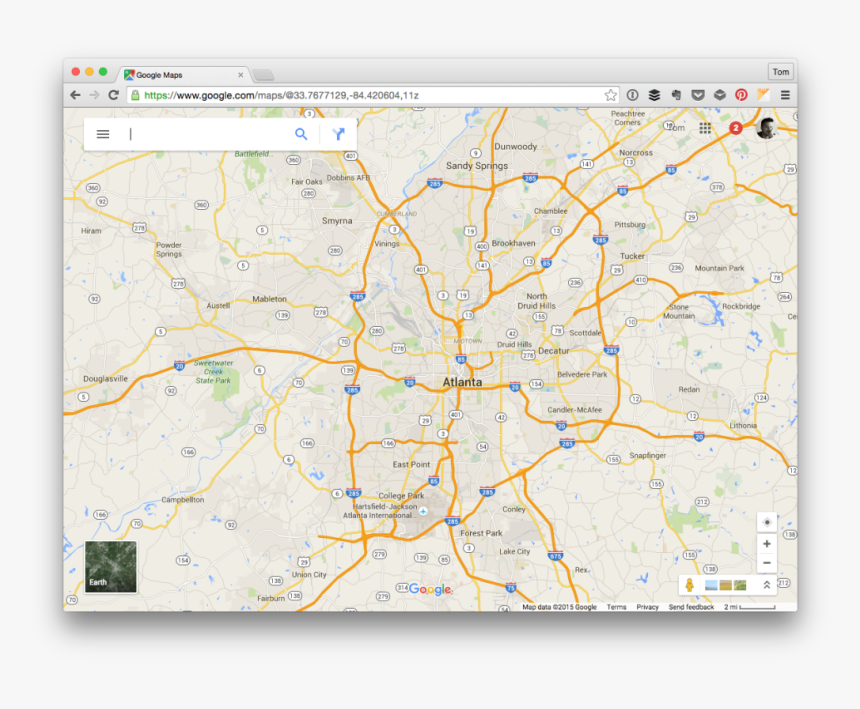Switch to the Earth satellite view thumbnail
Viewport: 860px width, 709px height.
click(111, 566)
